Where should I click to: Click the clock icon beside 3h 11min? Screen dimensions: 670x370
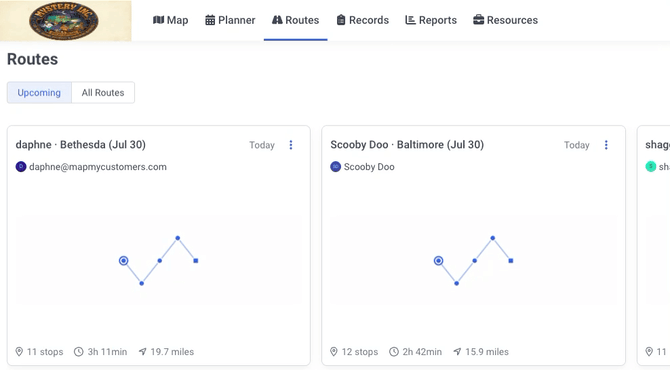[79, 352]
